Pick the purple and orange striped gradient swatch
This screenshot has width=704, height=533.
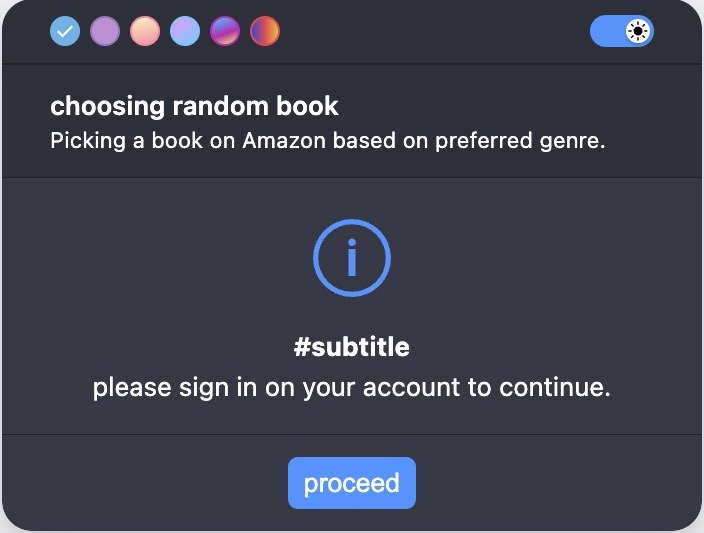click(x=224, y=31)
